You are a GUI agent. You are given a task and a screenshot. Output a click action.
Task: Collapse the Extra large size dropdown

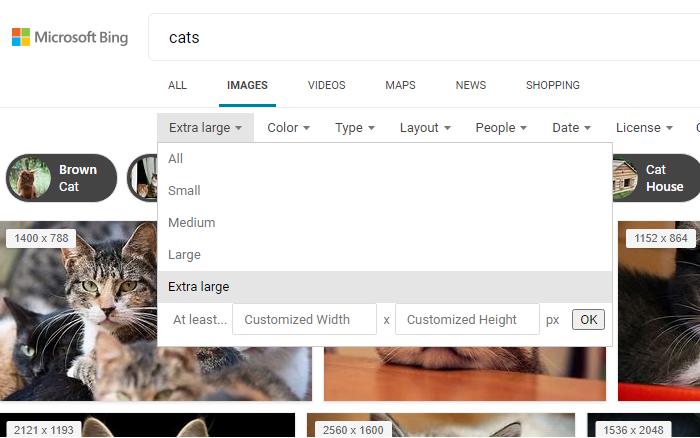tap(205, 128)
